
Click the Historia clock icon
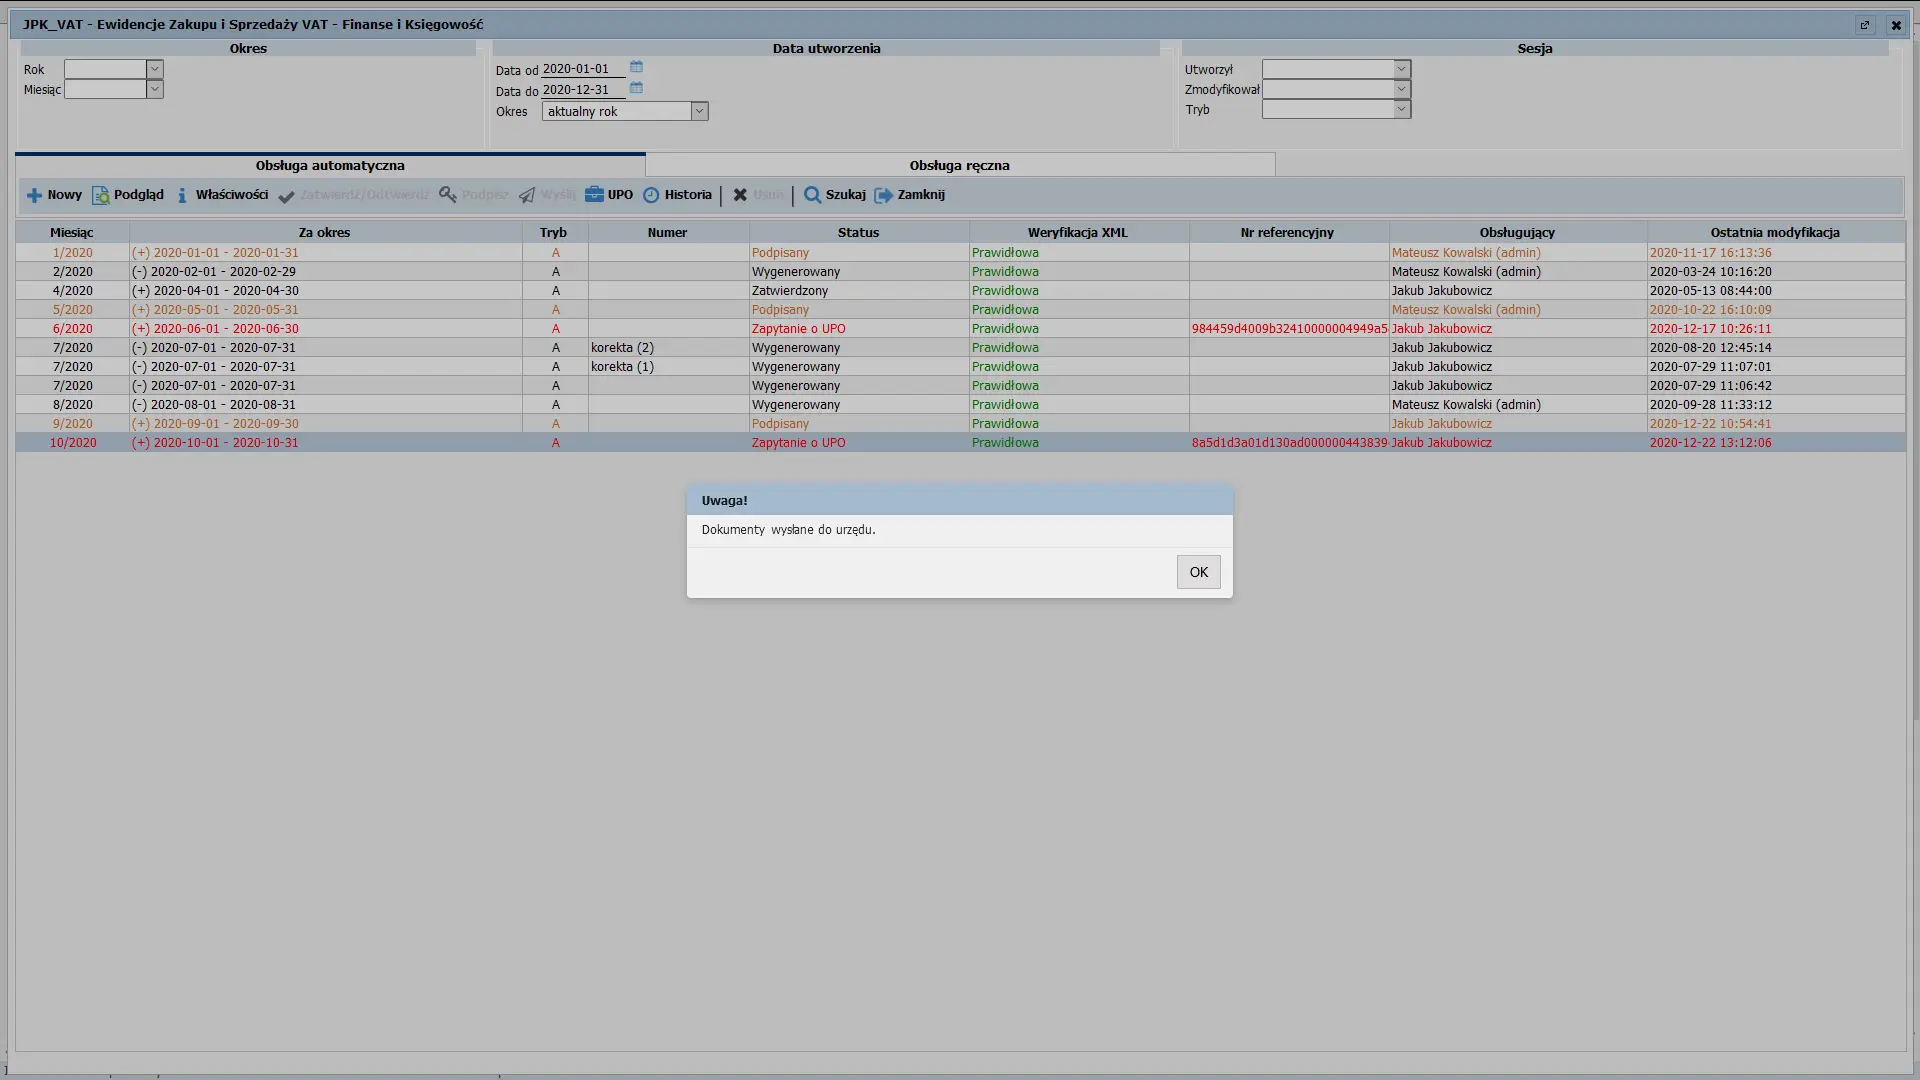coord(651,195)
